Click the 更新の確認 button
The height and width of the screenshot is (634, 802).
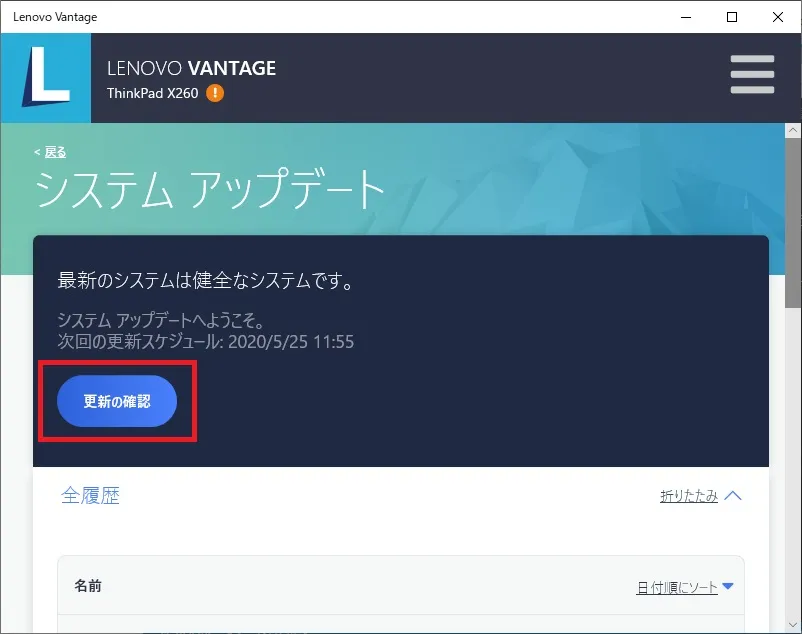coord(117,401)
